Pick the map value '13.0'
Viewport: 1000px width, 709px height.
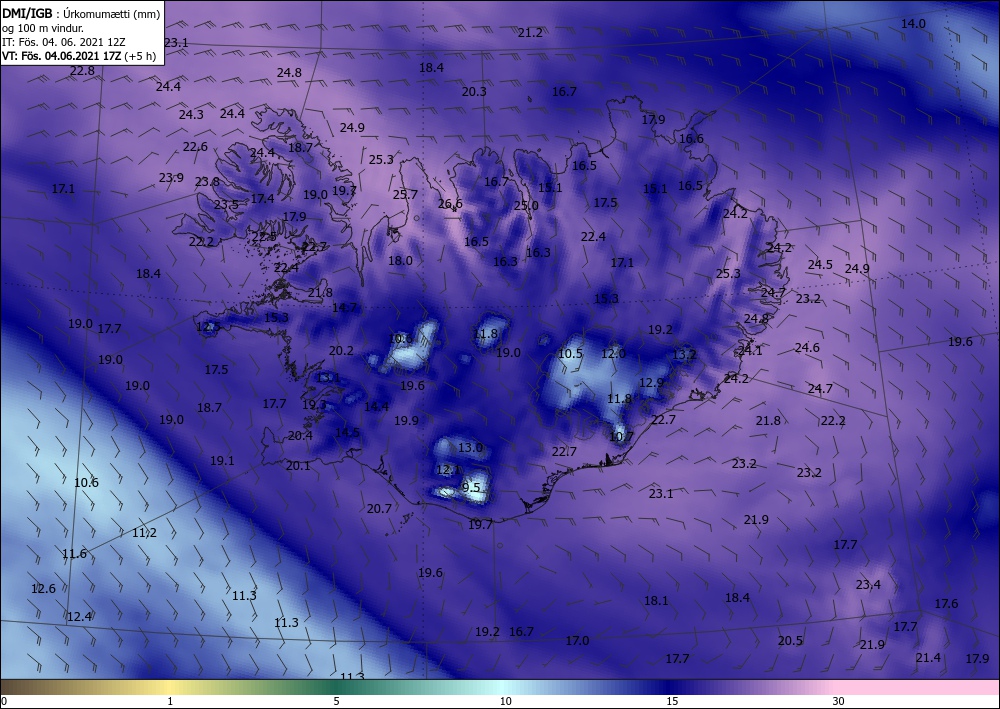[x=470, y=448]
